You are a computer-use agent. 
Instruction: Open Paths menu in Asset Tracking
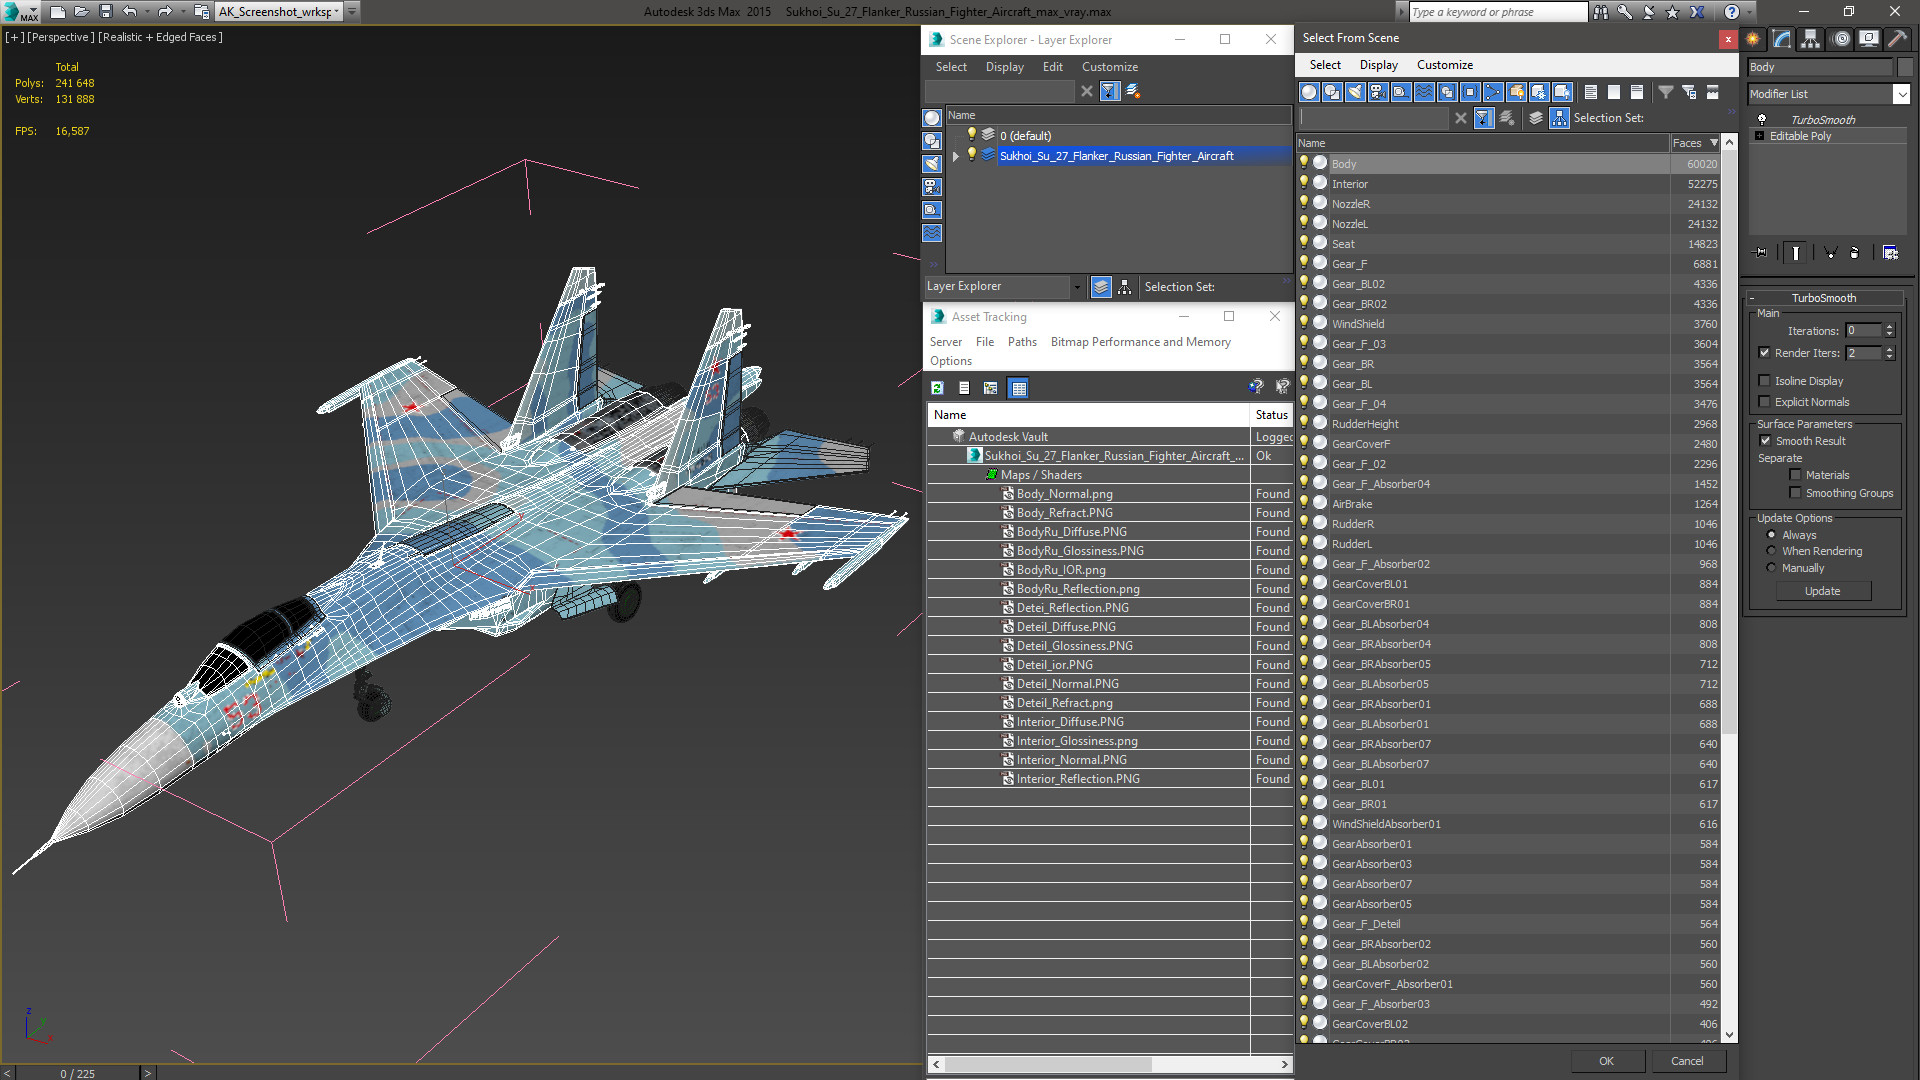[1022, 342]
